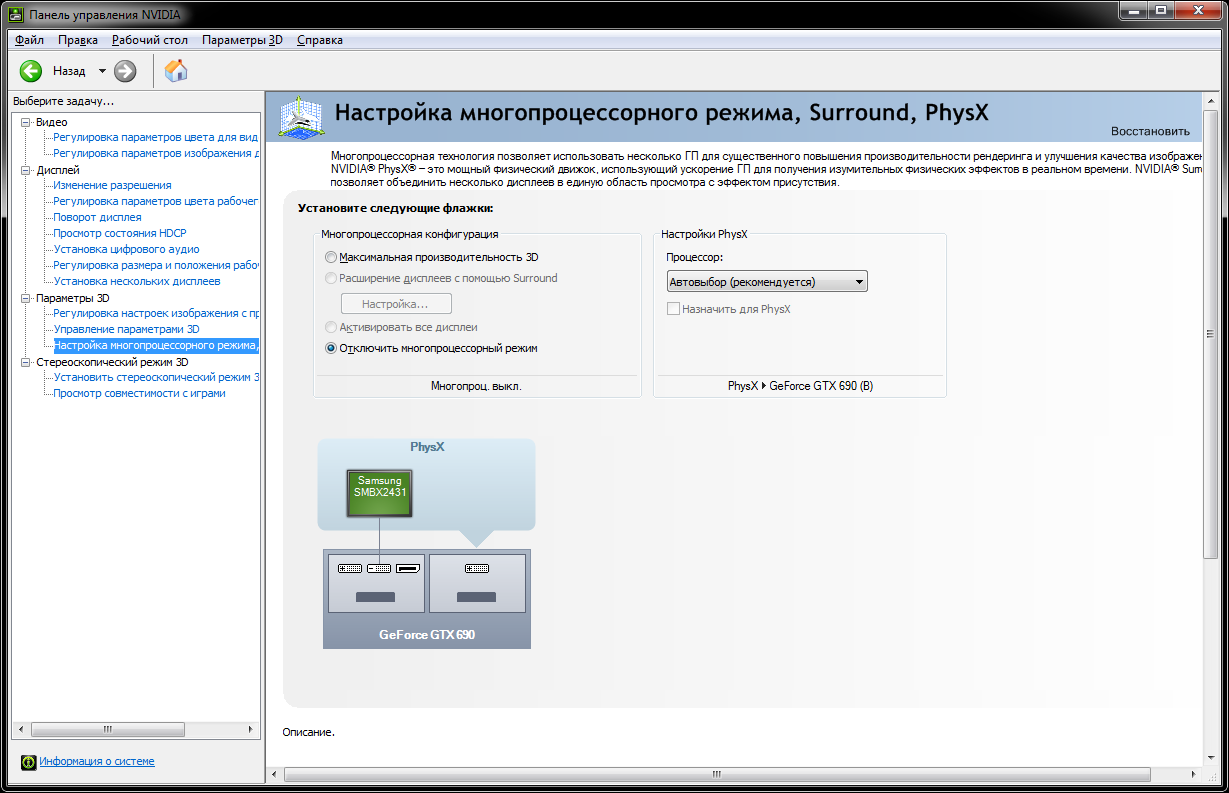Image resolution: width=1229 pixels, height=793 pixels.
Task: Open 'Регулировка размера и положения' task
Action: [x=156, y=265]
